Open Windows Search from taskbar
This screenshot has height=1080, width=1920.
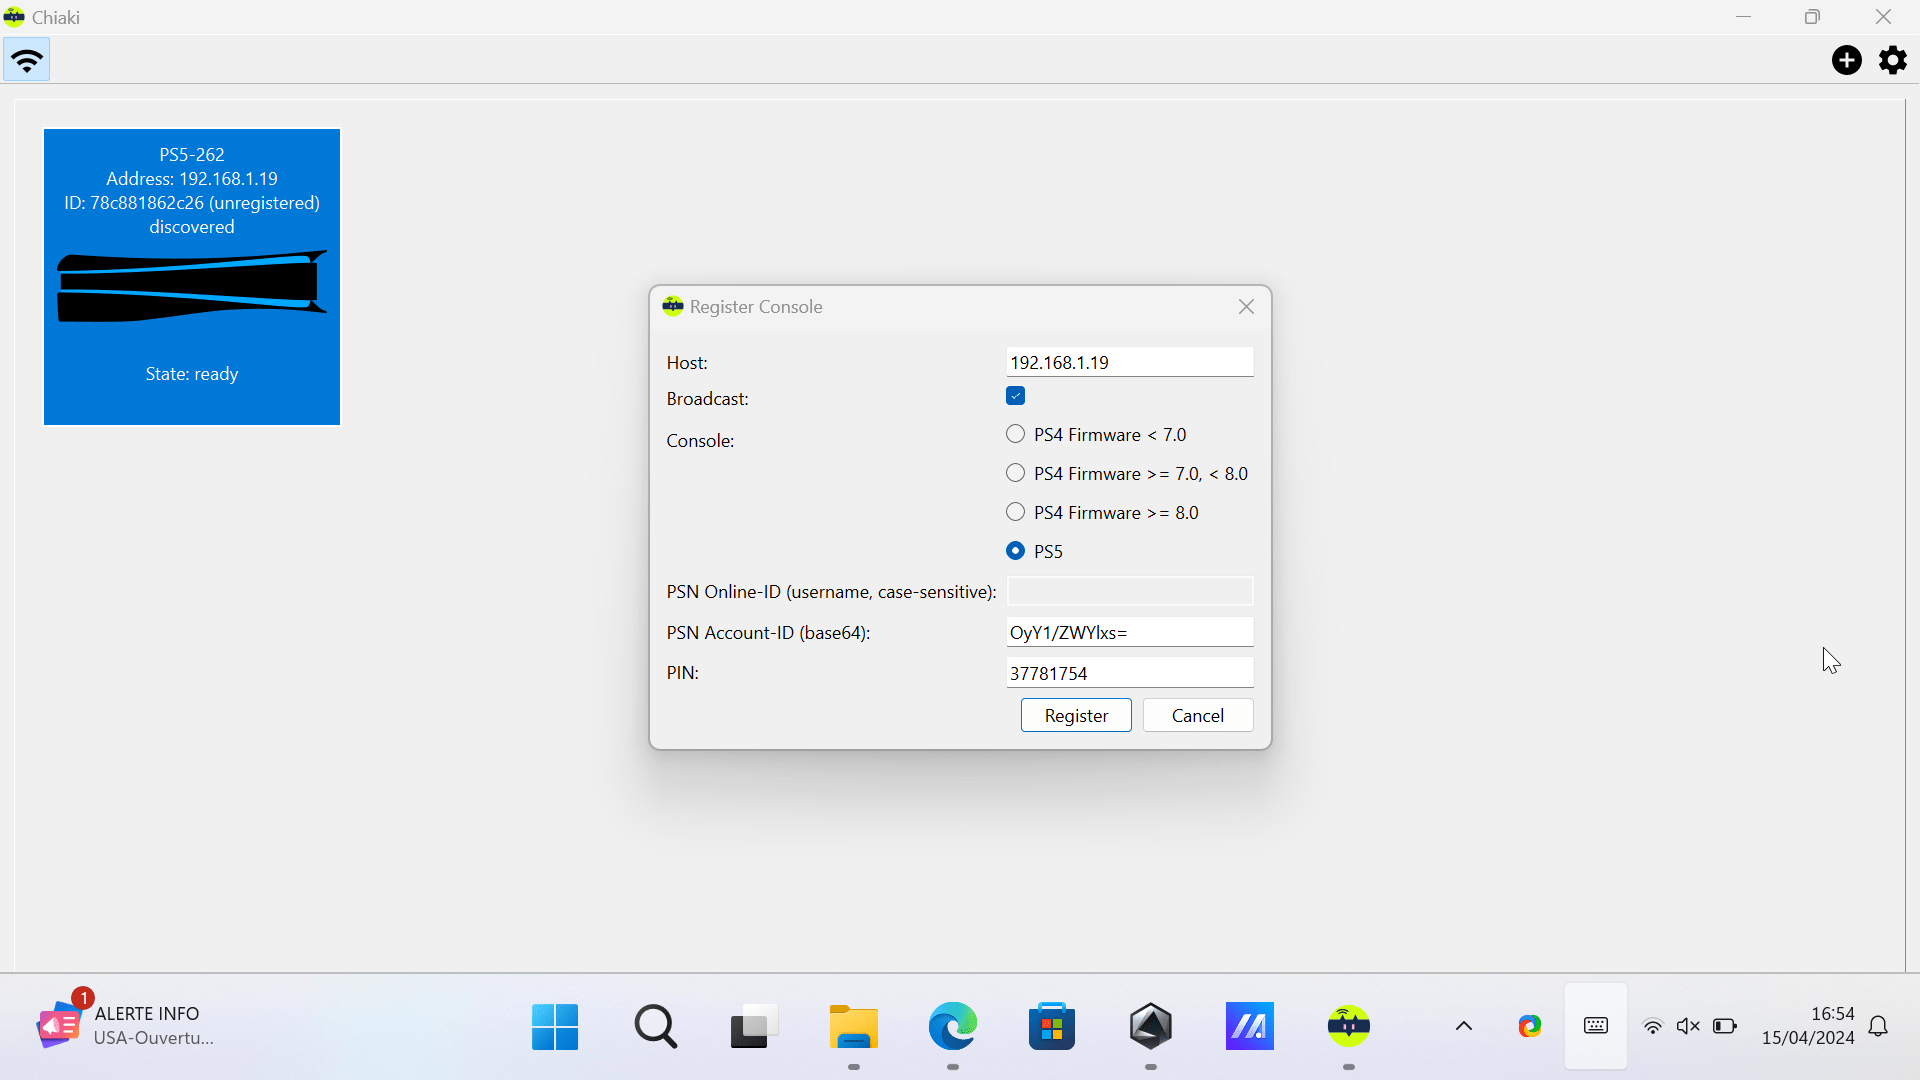pyautogui.click(x=655, y=1027)
